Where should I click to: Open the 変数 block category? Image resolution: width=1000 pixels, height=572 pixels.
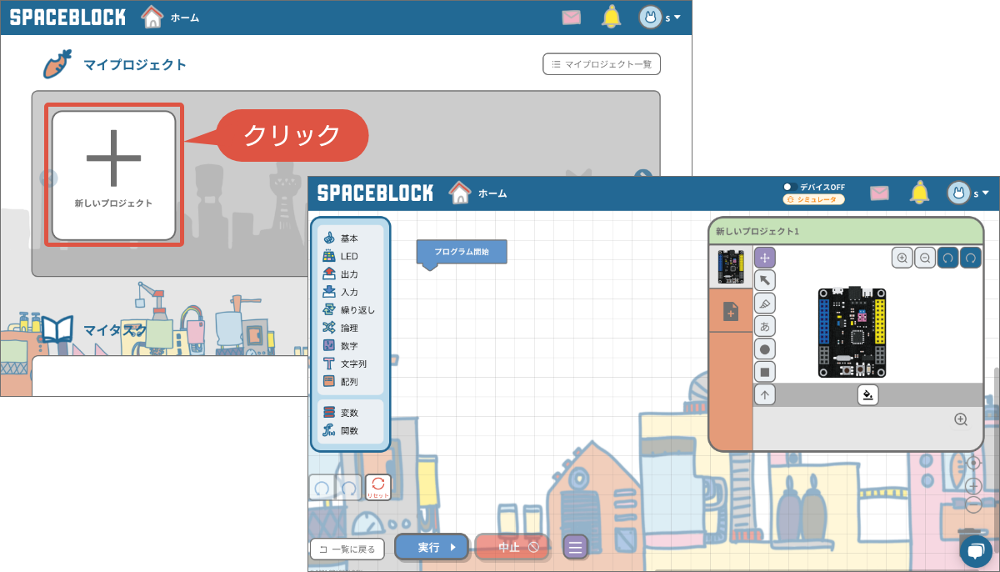point(350,413)
